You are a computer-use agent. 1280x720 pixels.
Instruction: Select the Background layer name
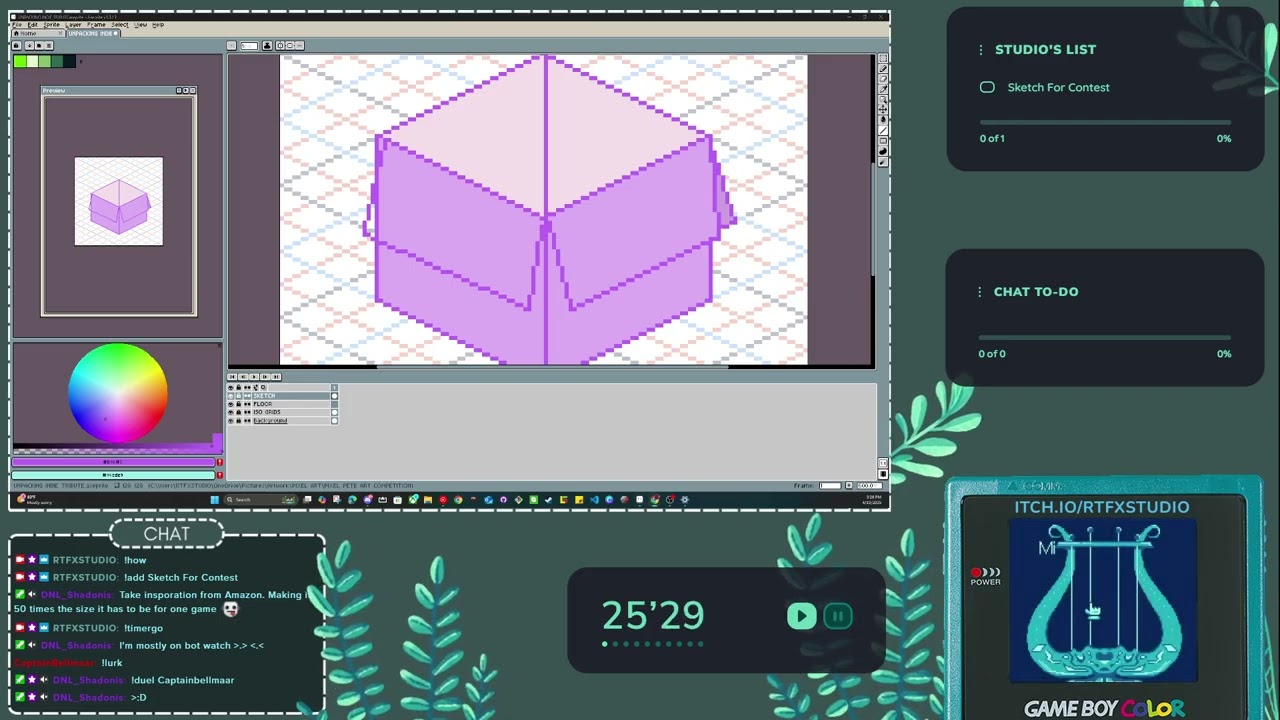coord(270,421)
